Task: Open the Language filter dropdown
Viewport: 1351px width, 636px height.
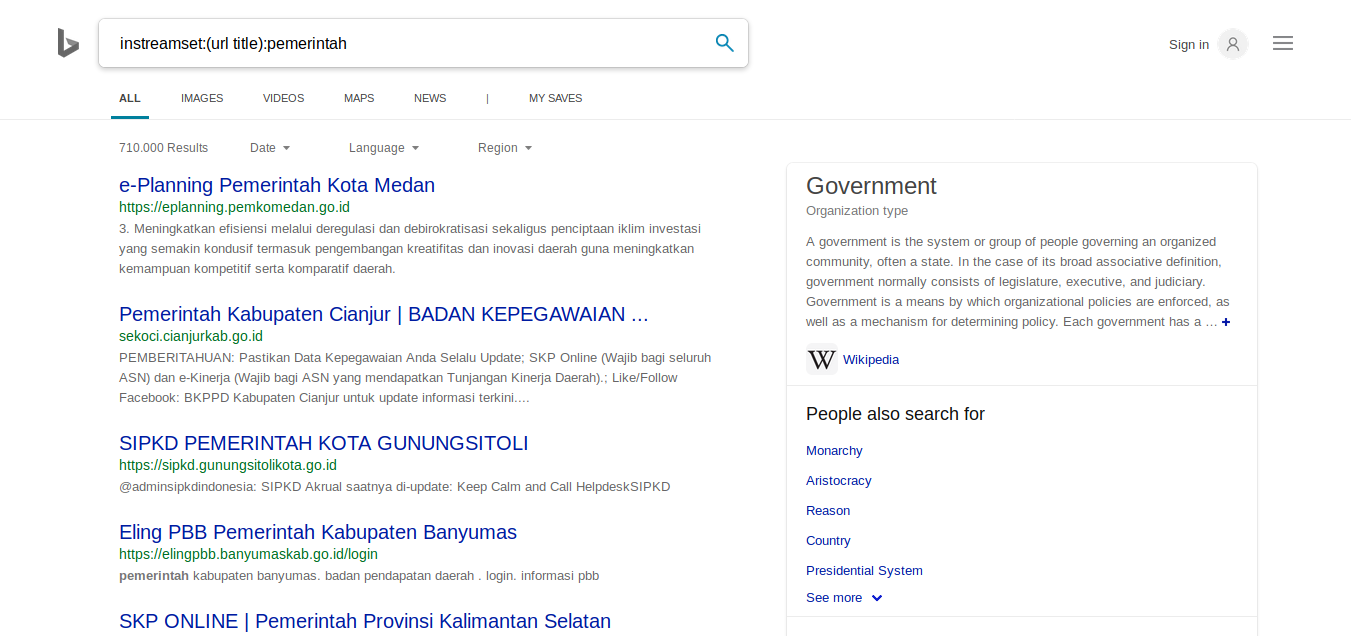Action: (x=384, y=148)
